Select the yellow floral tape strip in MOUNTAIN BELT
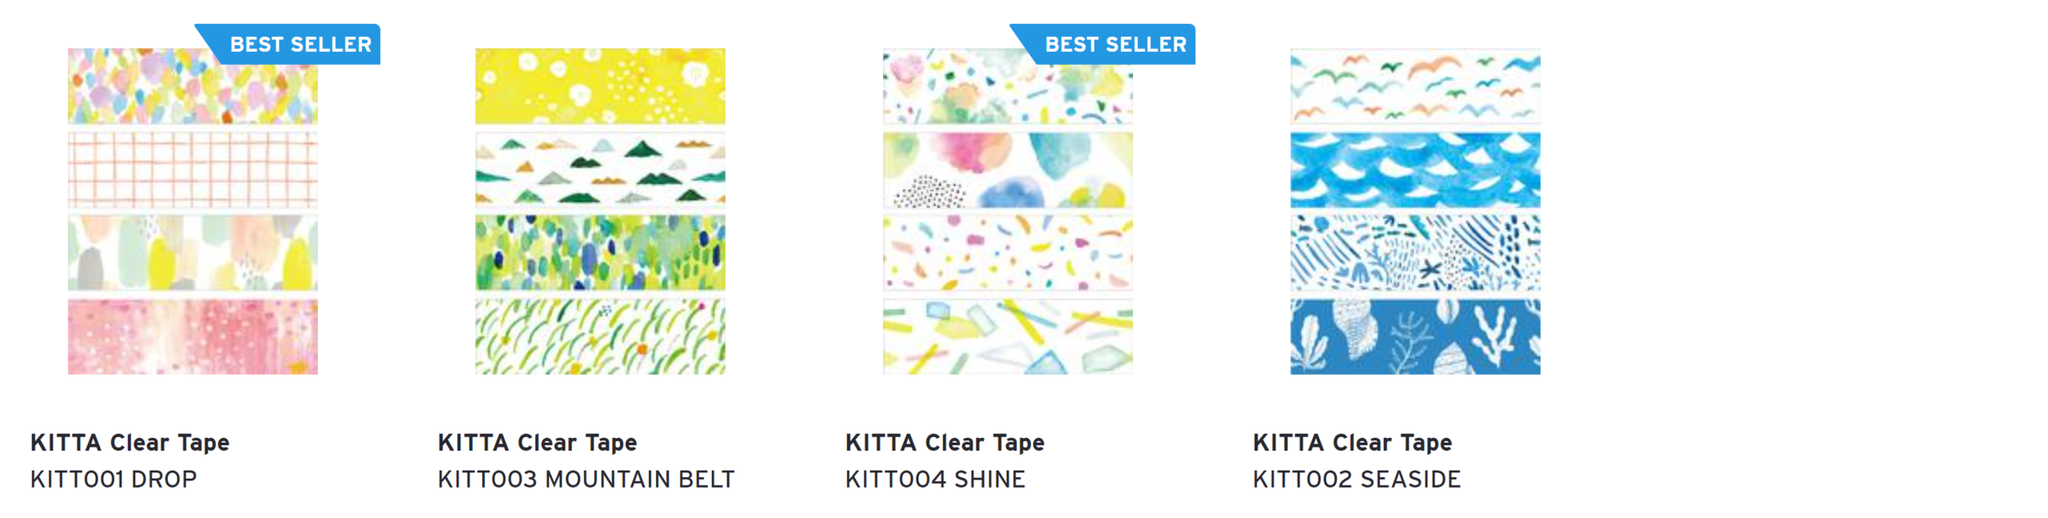Screen dimensions: 2048x518 [x=600, y=86]
